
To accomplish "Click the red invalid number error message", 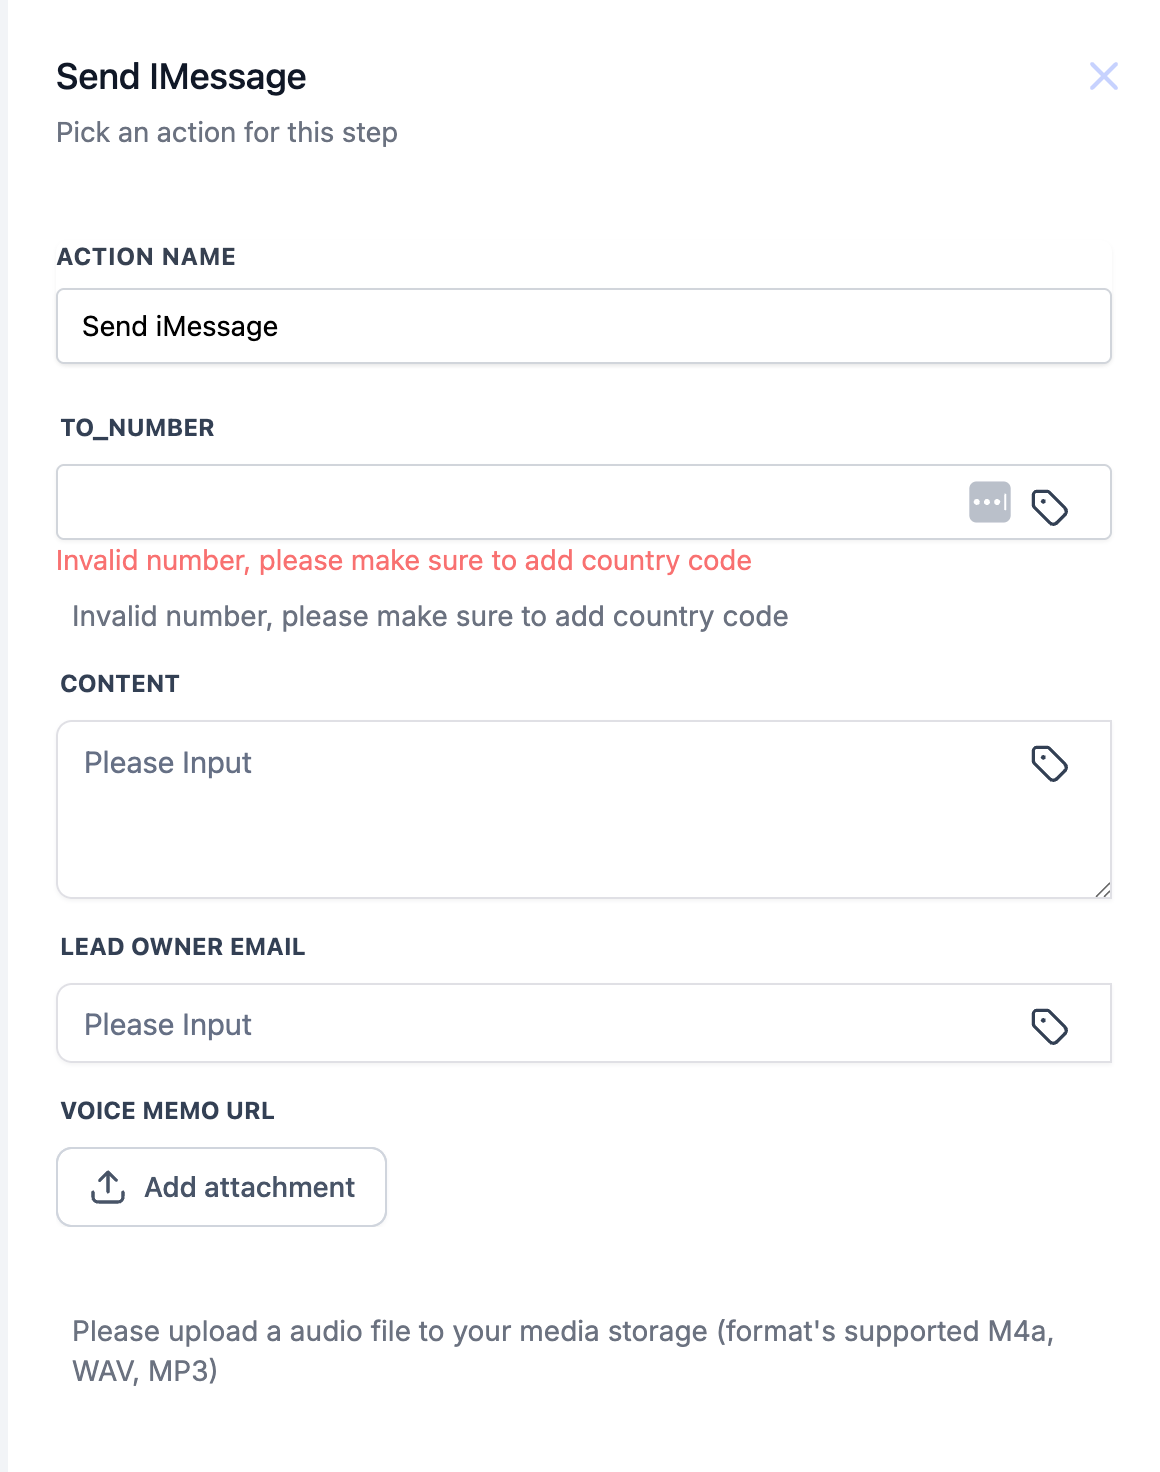I will (x=403, y=561).
